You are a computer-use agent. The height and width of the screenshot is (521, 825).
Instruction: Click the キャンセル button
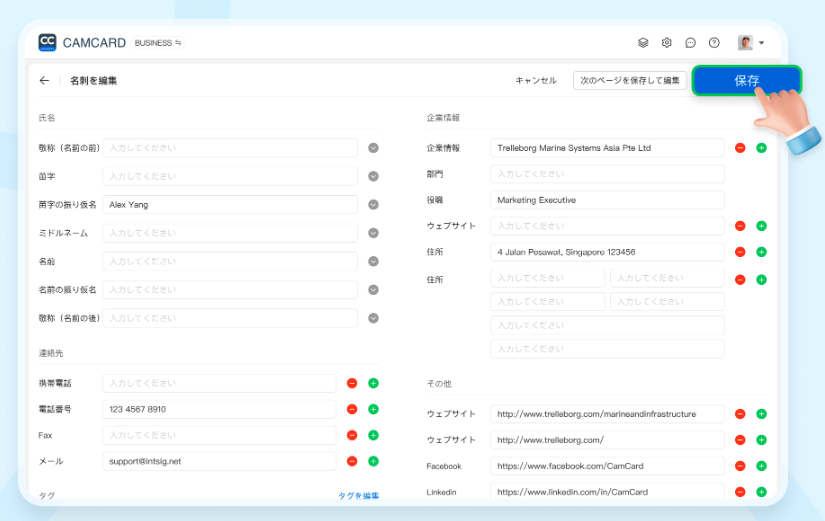[x=536, y=81]
